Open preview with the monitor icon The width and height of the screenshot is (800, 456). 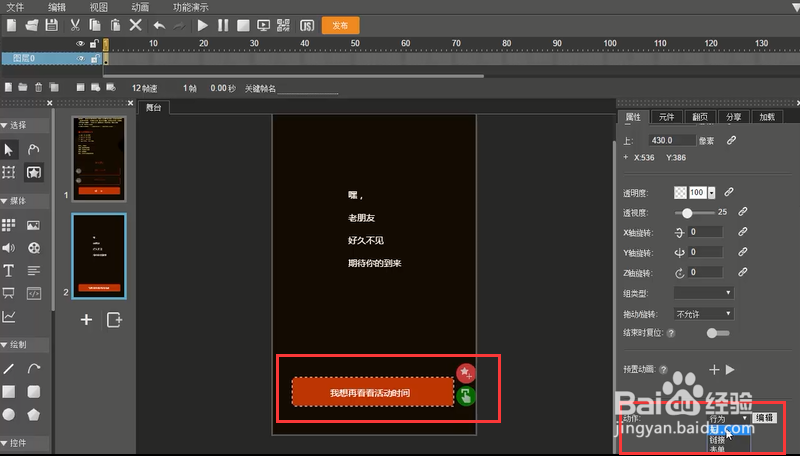(x=263, y=25)
